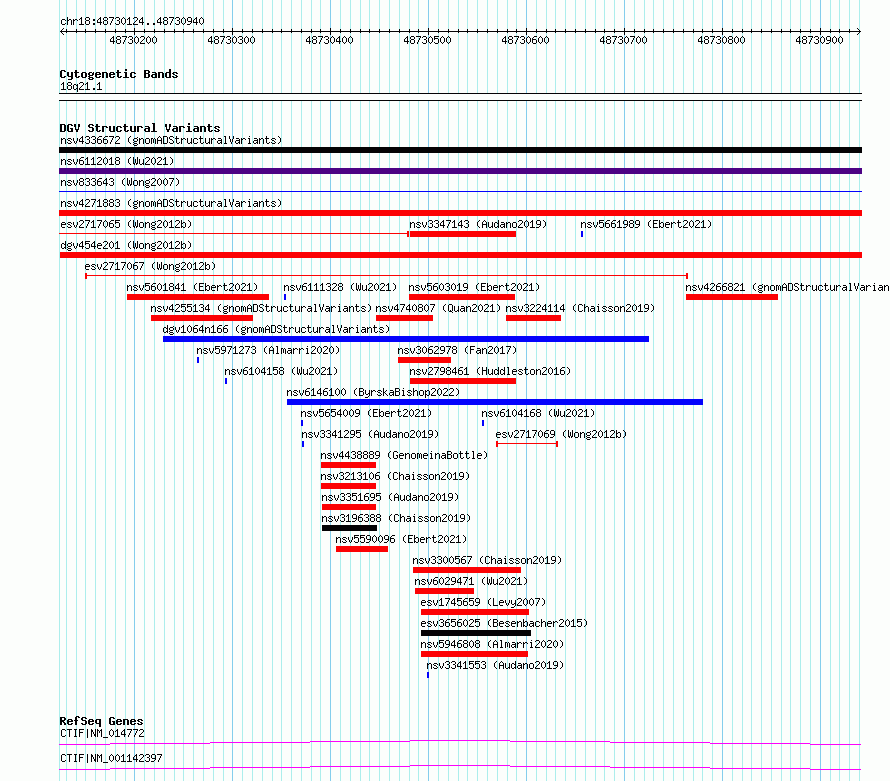Click the chr18:48730124..48730940 region label

click(132, 21)
